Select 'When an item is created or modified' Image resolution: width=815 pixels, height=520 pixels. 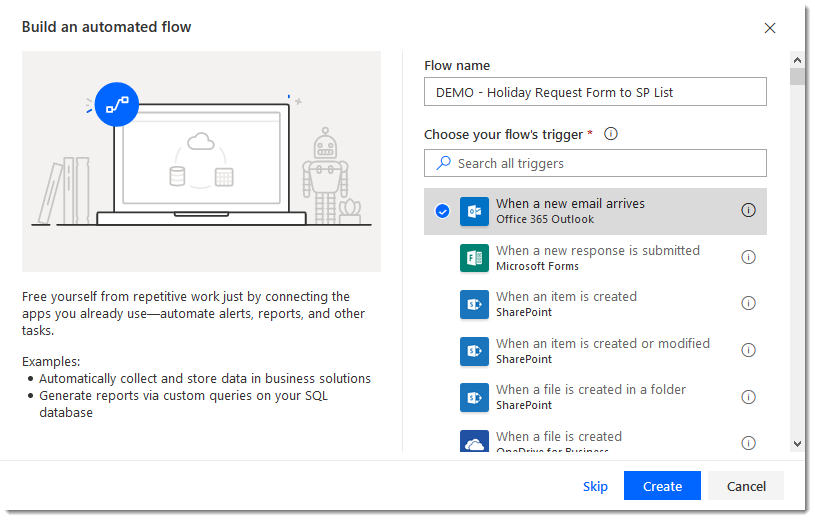tap(595, 351)
